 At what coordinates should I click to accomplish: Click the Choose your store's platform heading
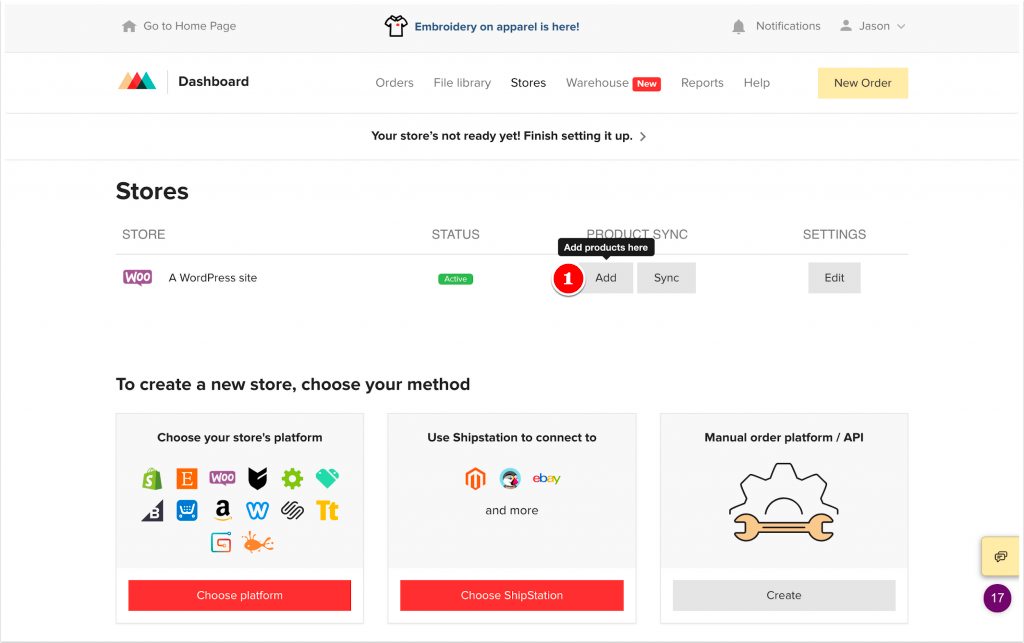(240, 437)
